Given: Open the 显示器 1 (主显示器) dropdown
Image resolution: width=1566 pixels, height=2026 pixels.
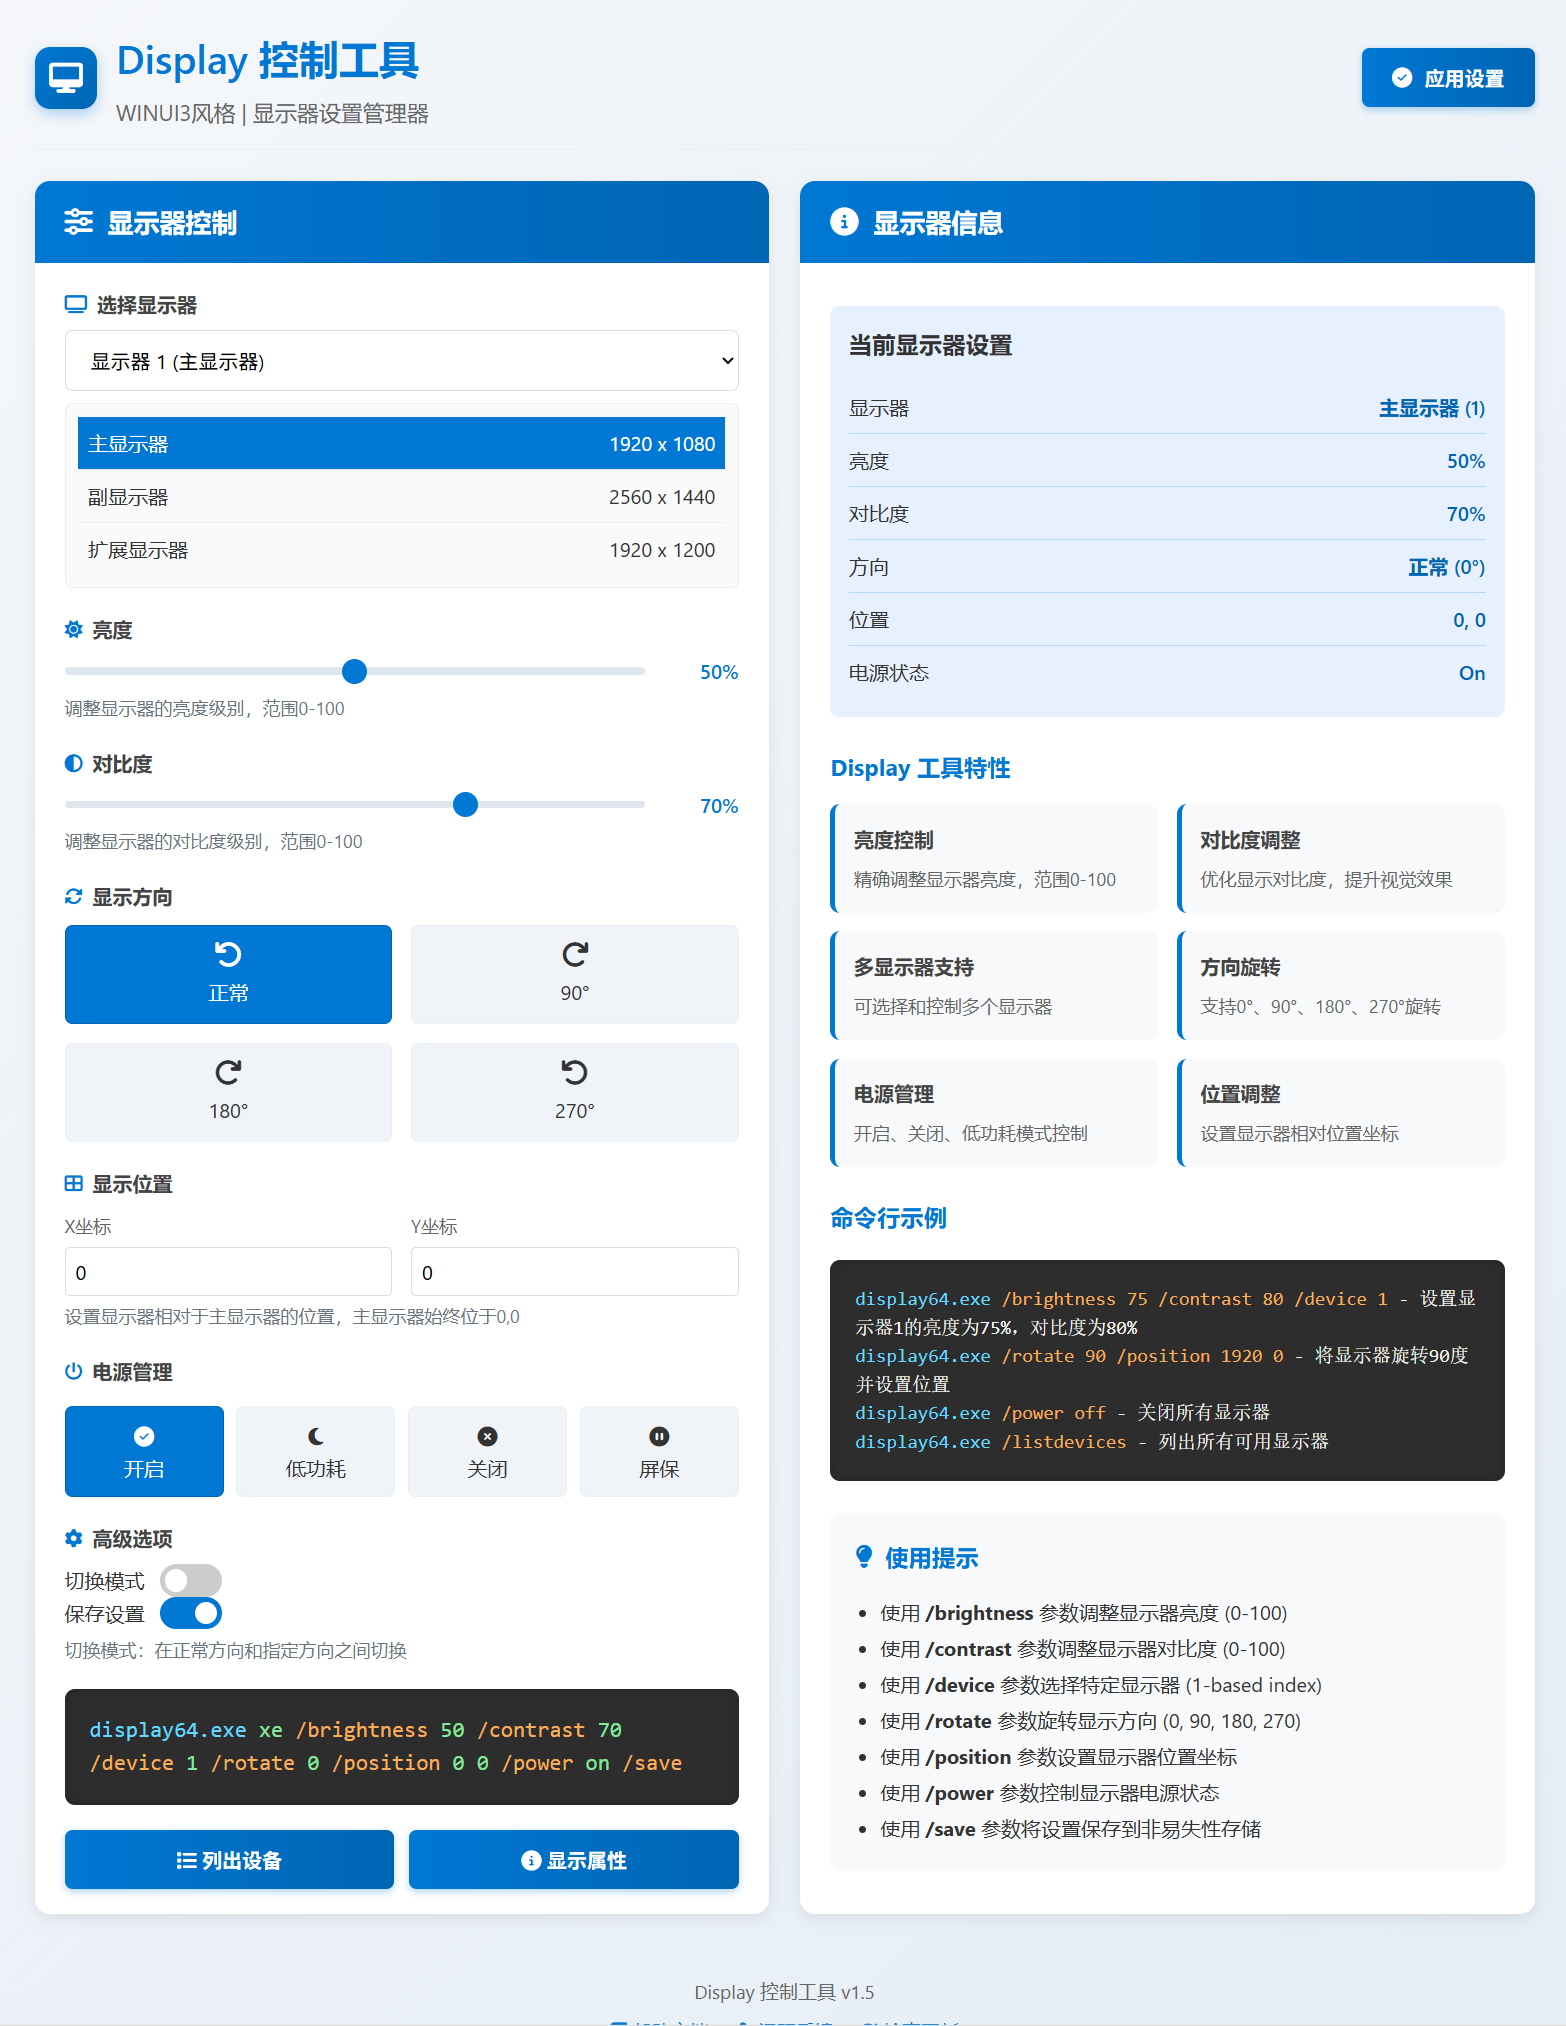Looking at the screenshot, I should [402, 360].
